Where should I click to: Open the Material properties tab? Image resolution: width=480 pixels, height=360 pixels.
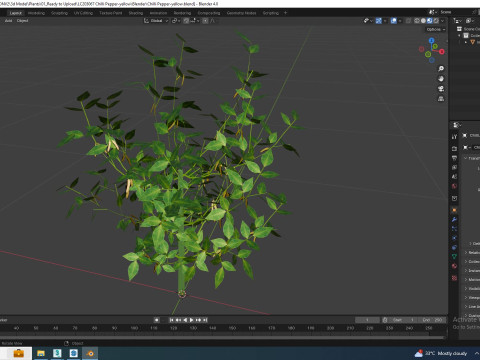pos(454,266)
